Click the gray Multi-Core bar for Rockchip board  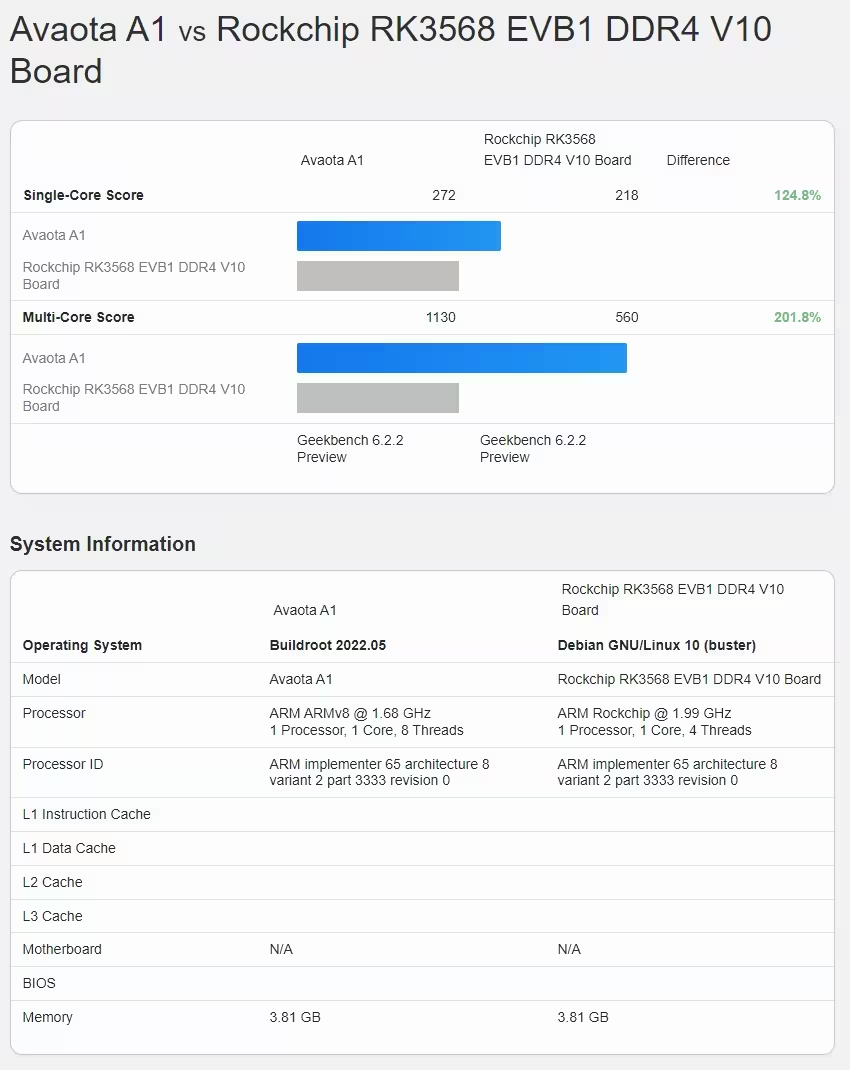click(x=377, y=398)
